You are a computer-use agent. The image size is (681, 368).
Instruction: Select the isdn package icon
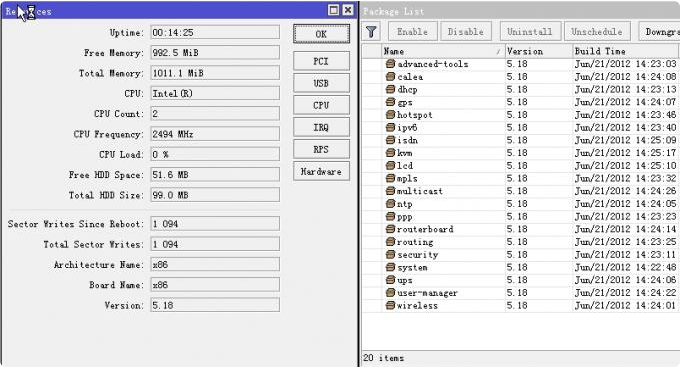click(x=390, y=140)
